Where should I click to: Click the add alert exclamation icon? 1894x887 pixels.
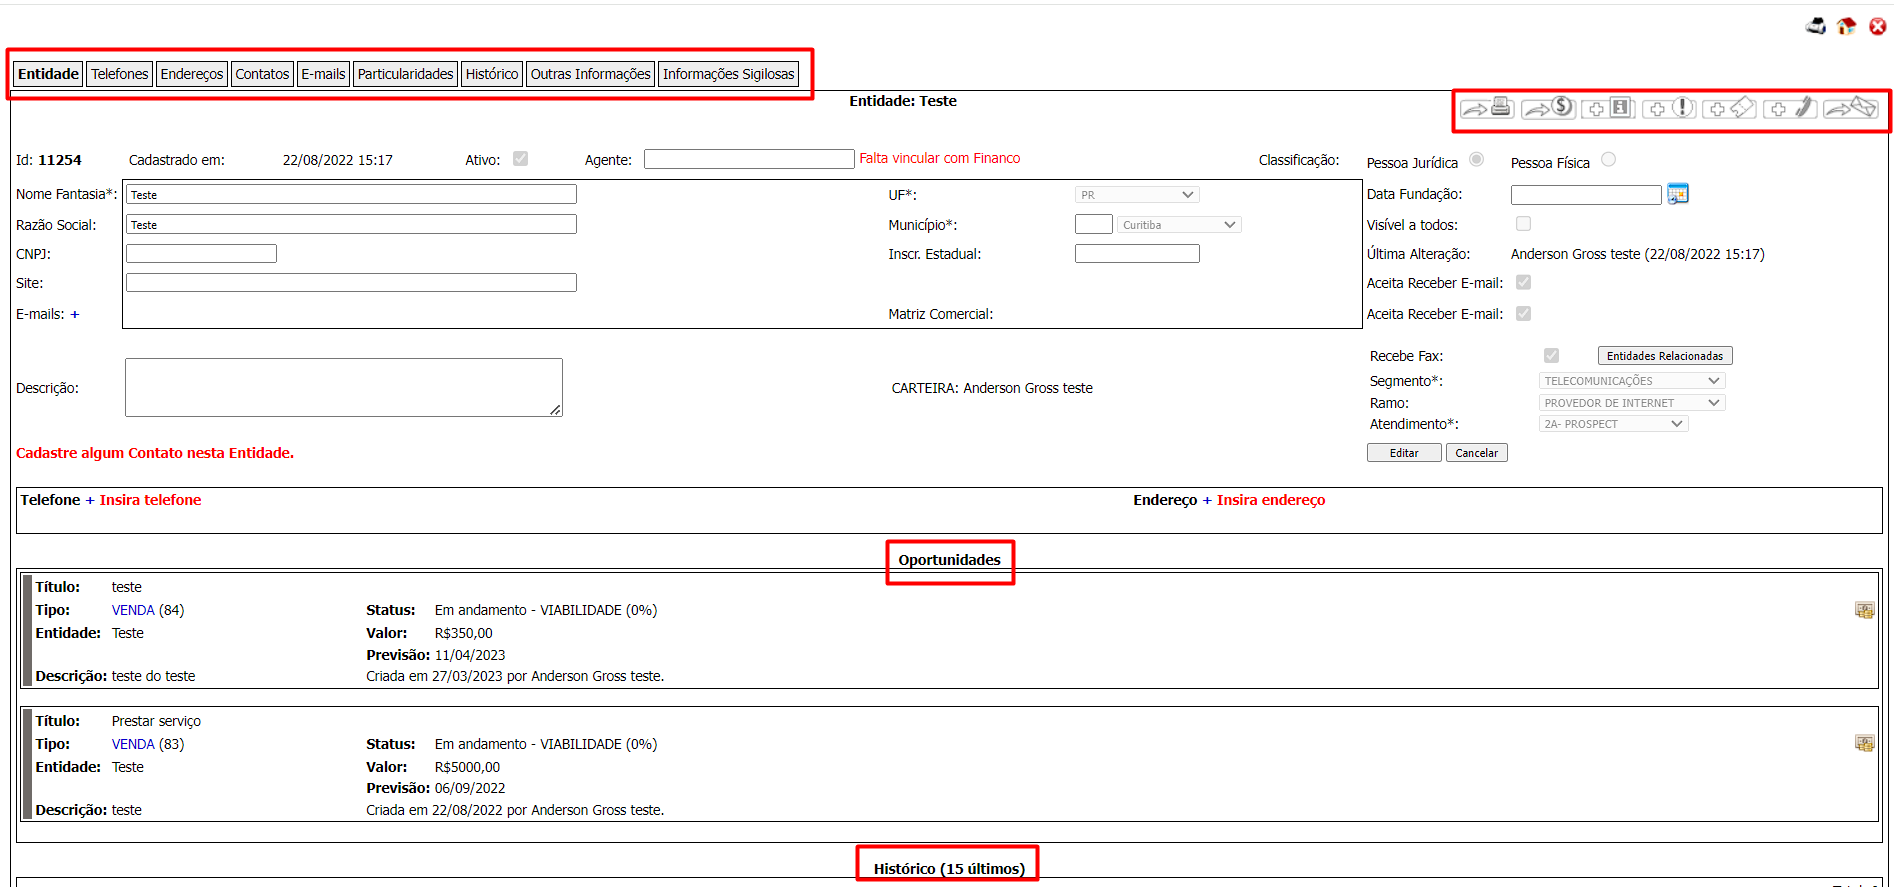[x=1670, y=108]
